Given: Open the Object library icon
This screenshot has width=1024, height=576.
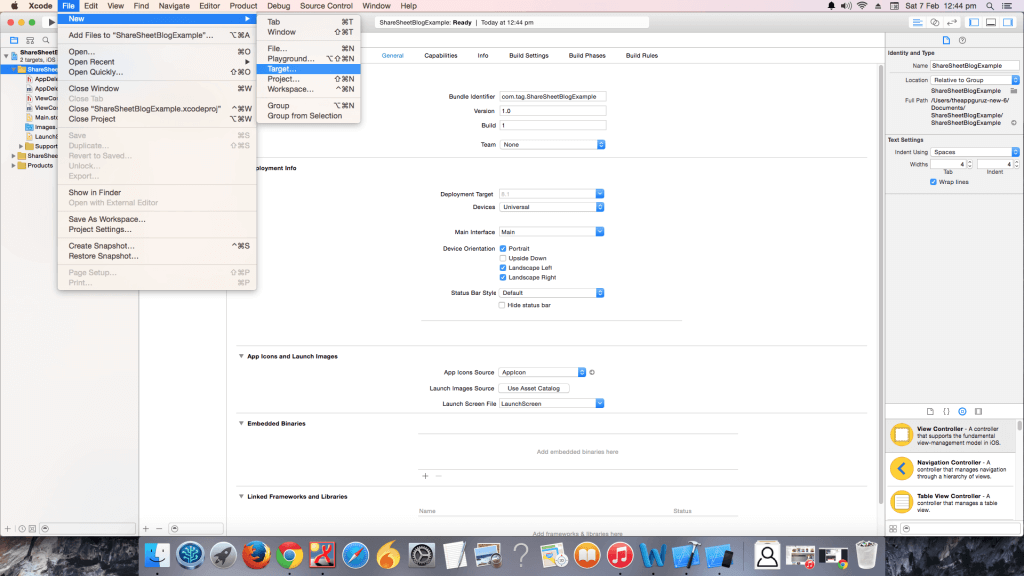Looking at the screenshot, I should [962, 411].
